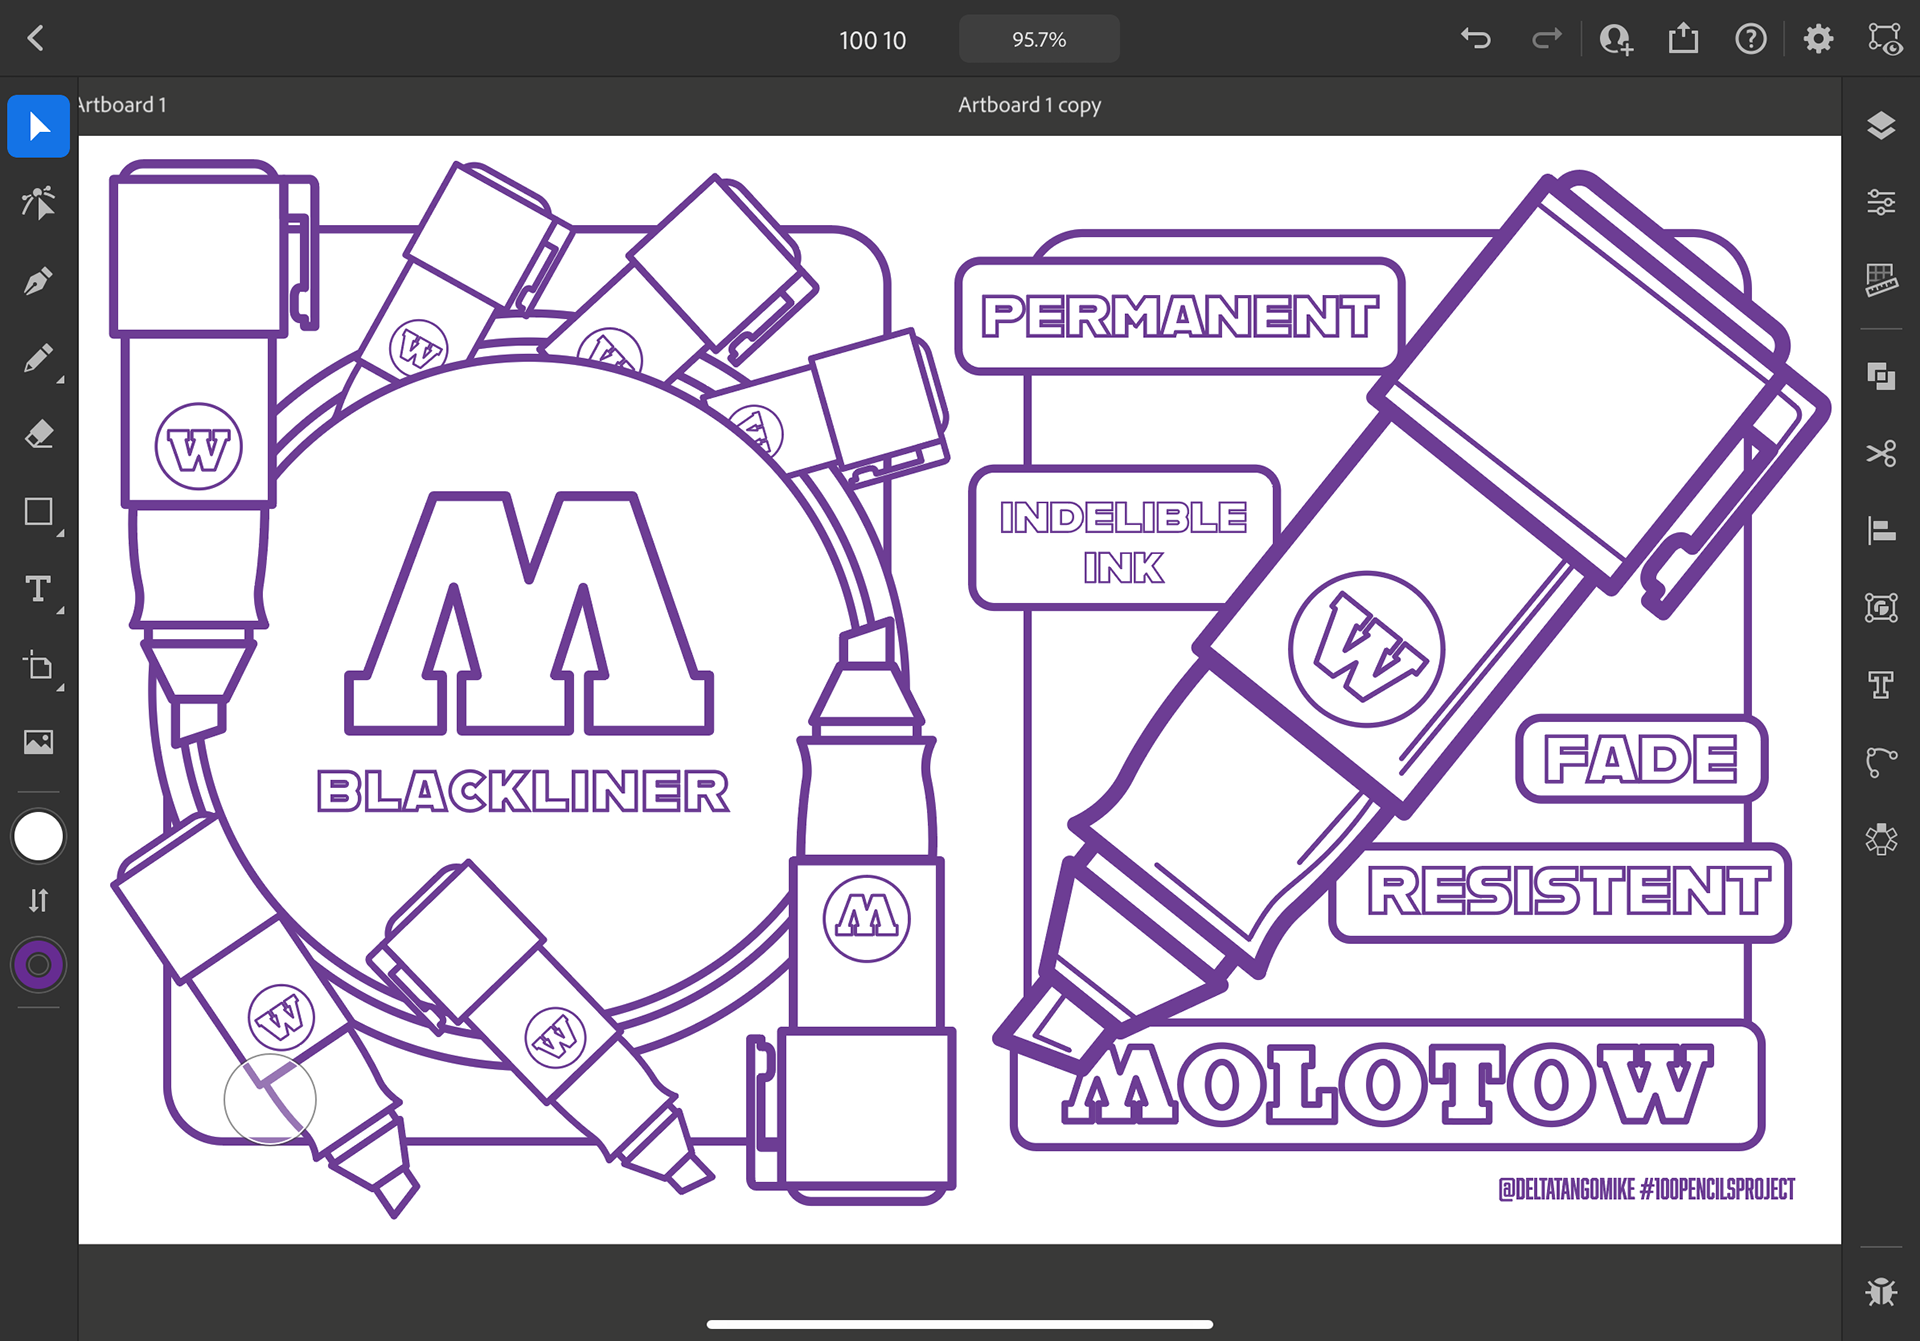Open the Combine Shapes panel

pyautogui.click(x=1881, y=376)
